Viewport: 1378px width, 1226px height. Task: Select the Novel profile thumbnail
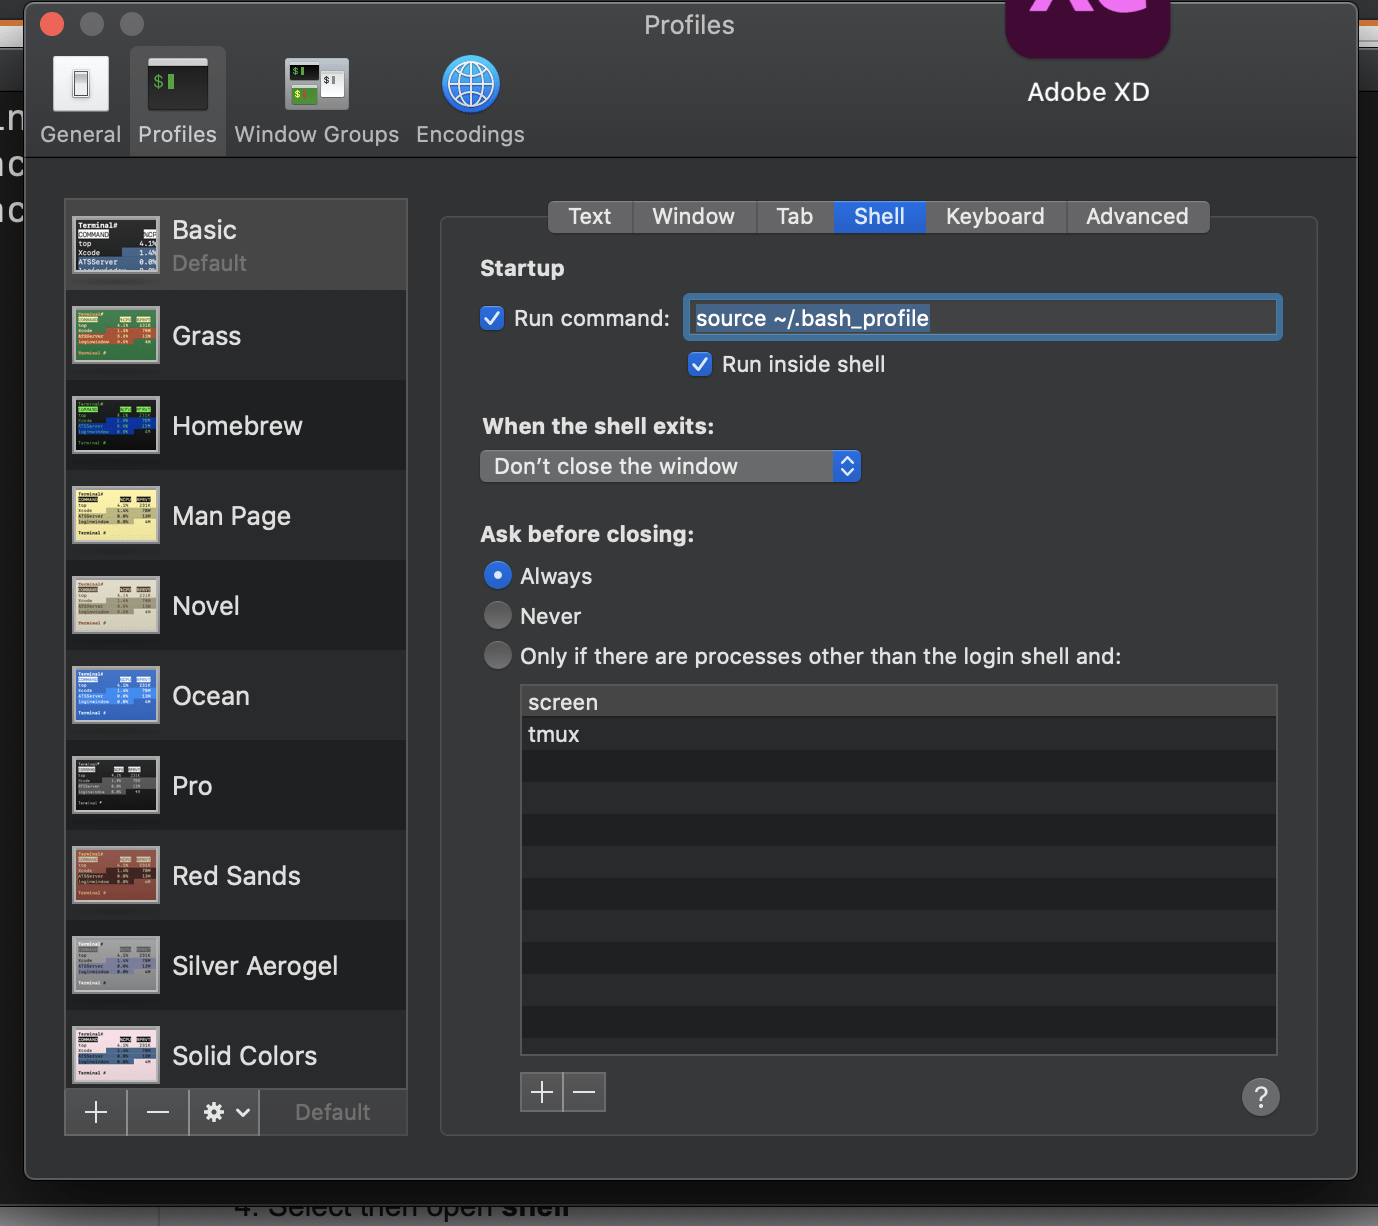point(116,605)
